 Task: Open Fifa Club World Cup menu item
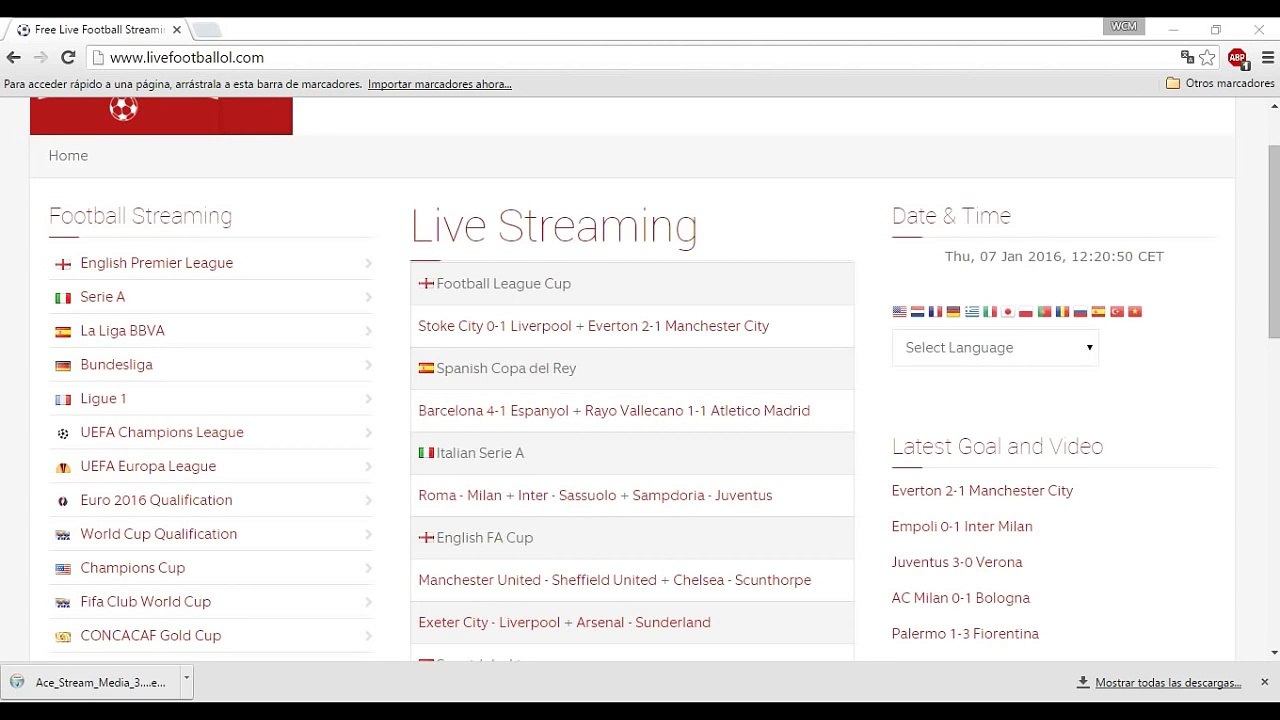tap(146, 602)
